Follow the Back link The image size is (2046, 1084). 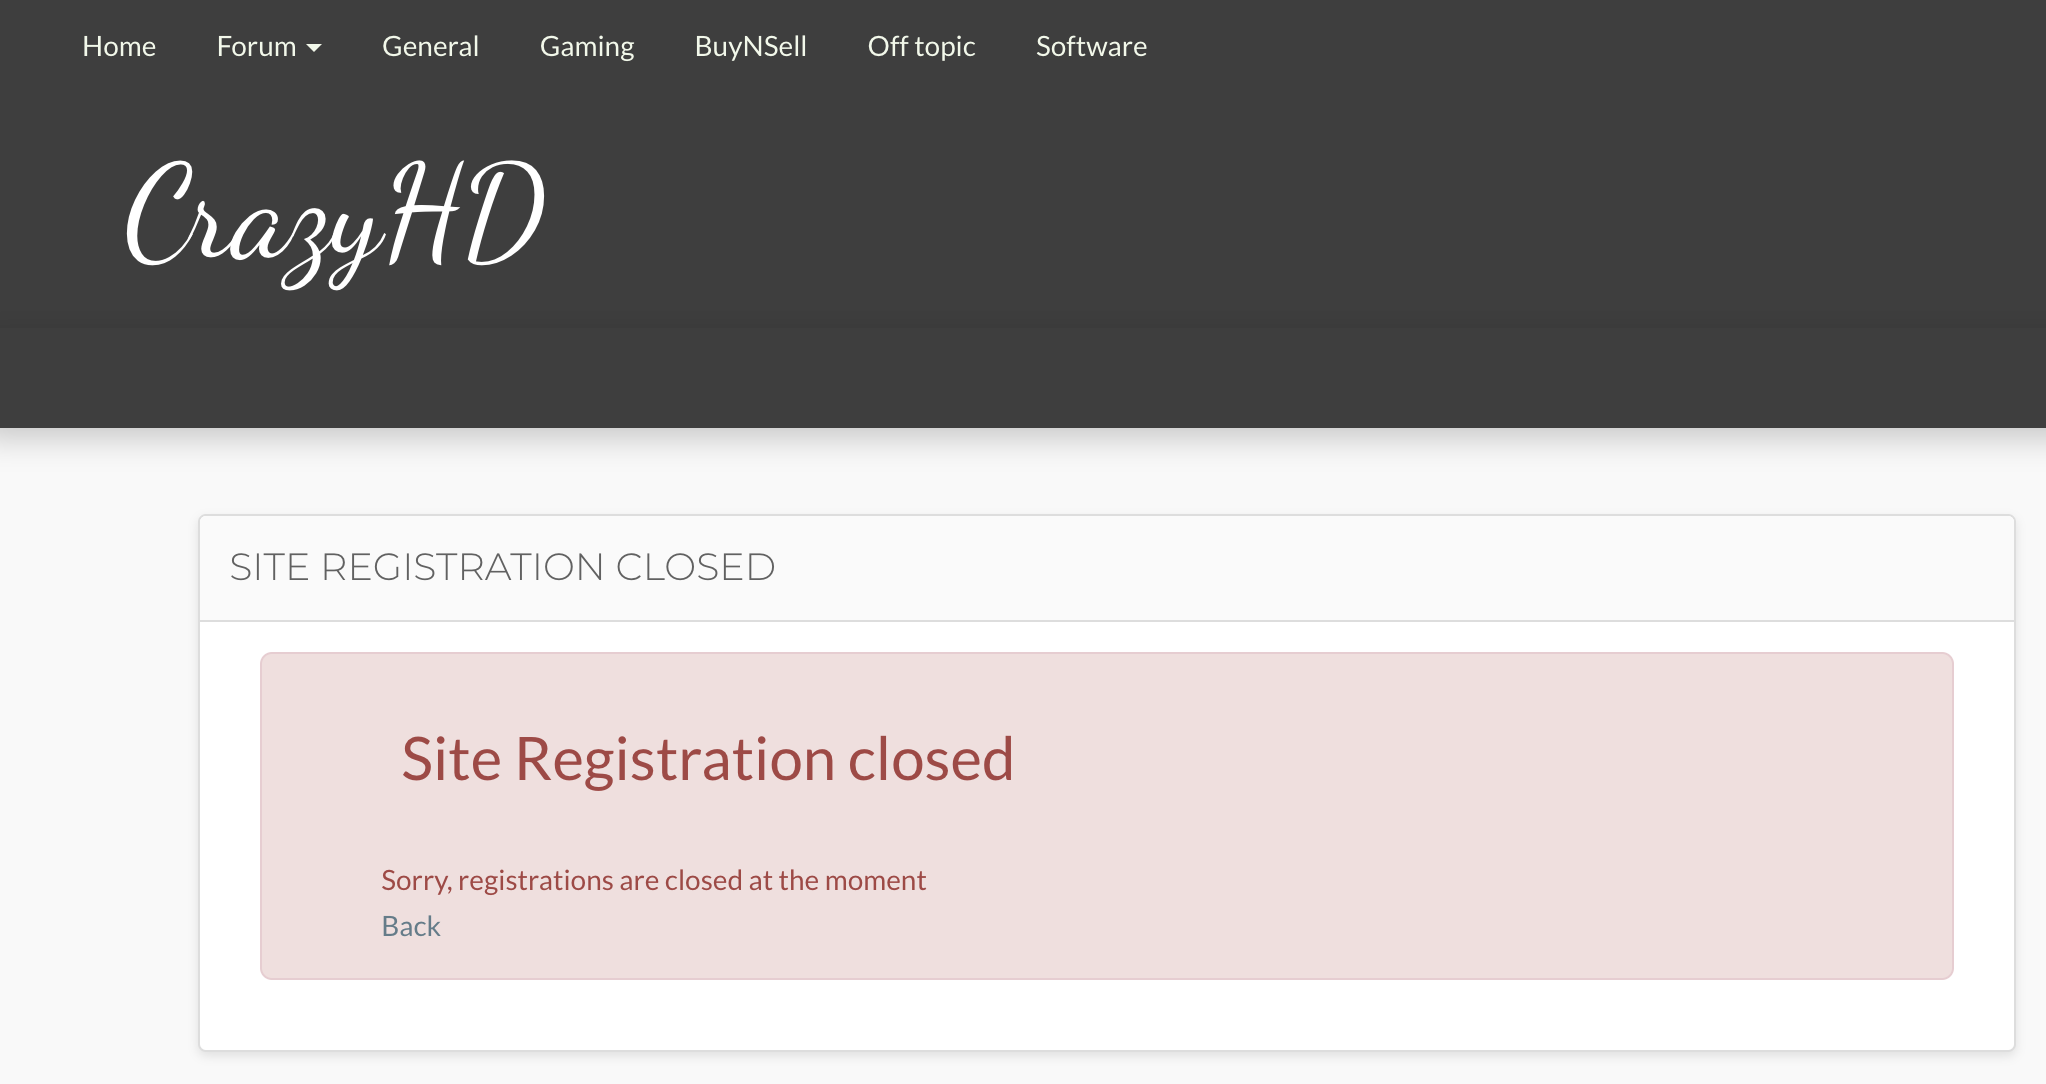point(411,926)
